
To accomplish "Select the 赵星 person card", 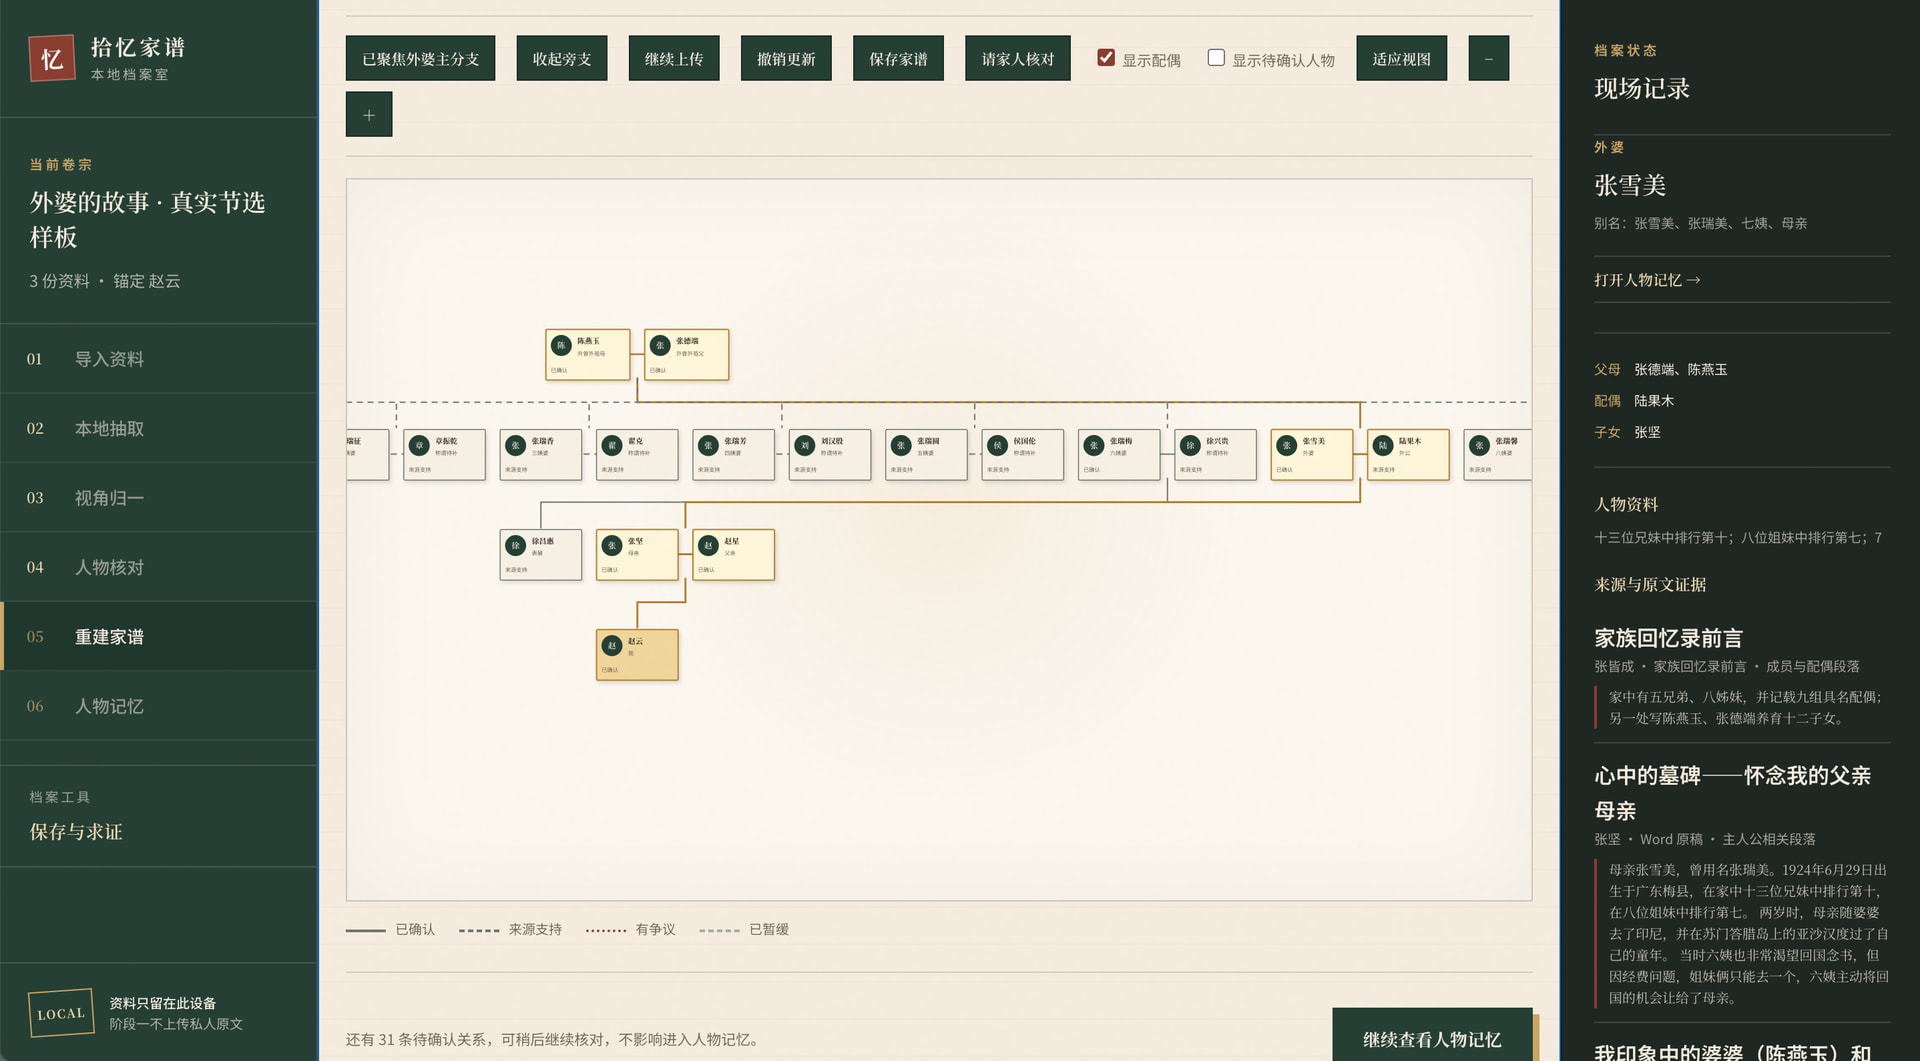I will pos(733,555).
